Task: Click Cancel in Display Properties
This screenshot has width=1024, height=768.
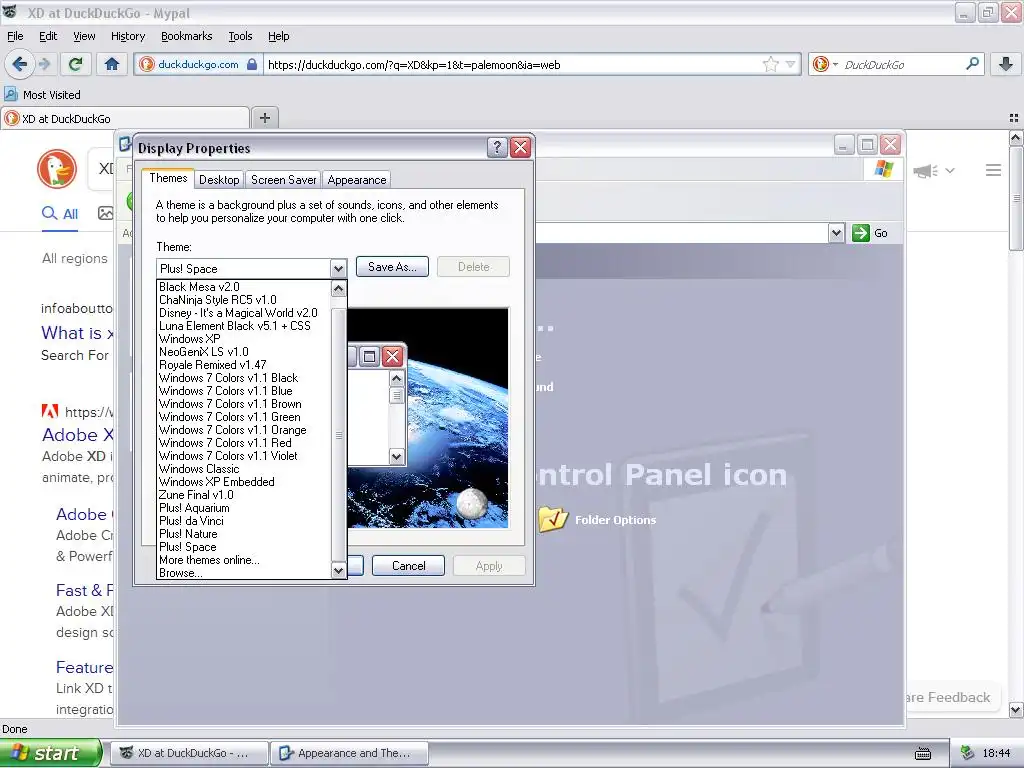Action: click(408, 566)
